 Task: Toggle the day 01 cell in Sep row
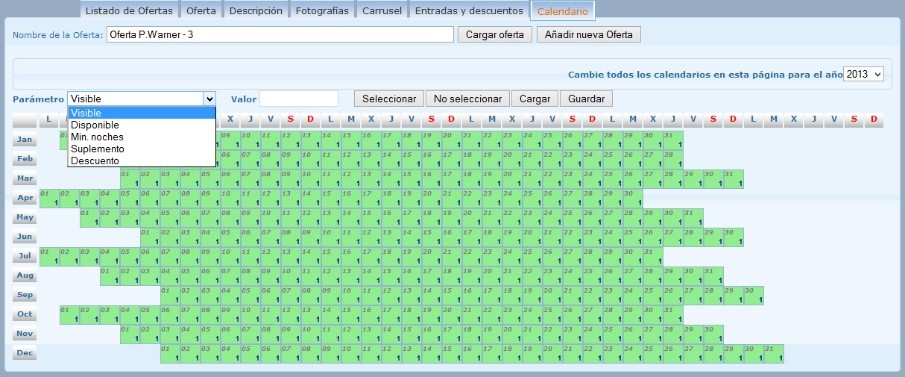[170, 296]
